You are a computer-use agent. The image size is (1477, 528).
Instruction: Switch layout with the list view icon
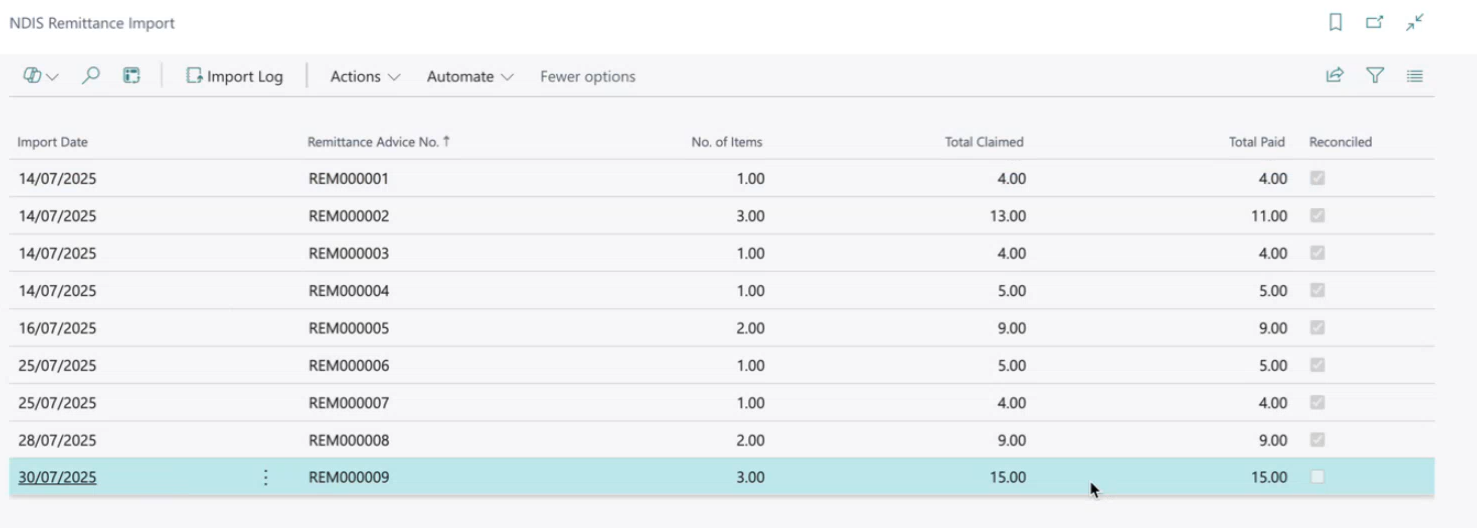coord(1414,75)
